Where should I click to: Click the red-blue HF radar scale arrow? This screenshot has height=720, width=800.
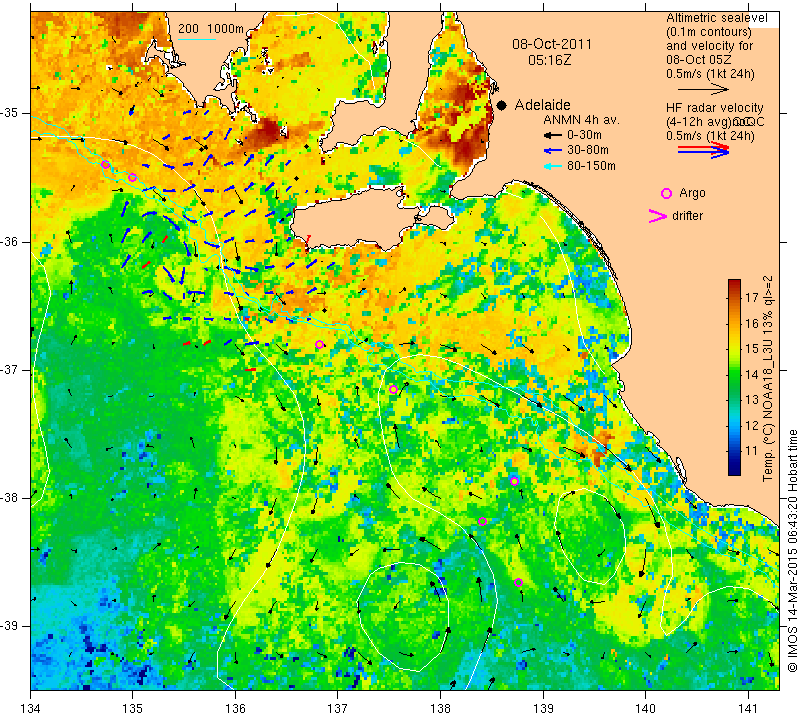pyautogui.click(x=703, y=150)
